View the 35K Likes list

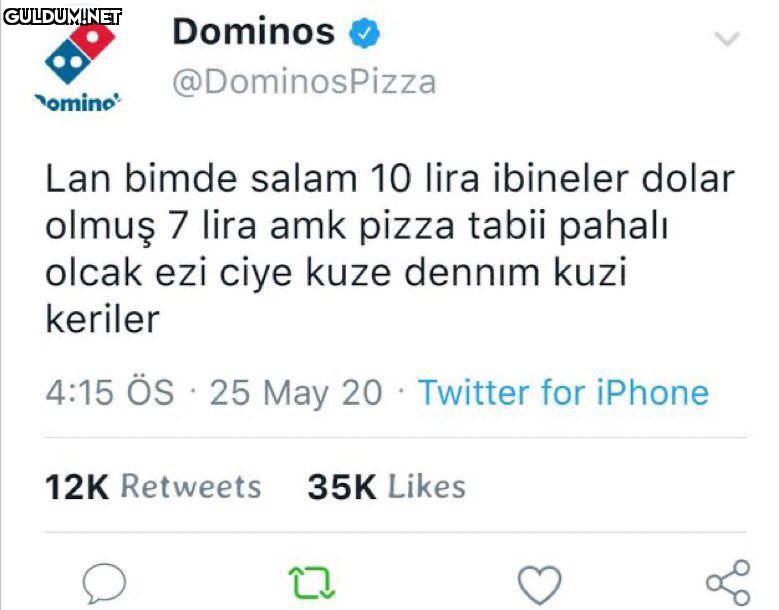pos(386,486)
